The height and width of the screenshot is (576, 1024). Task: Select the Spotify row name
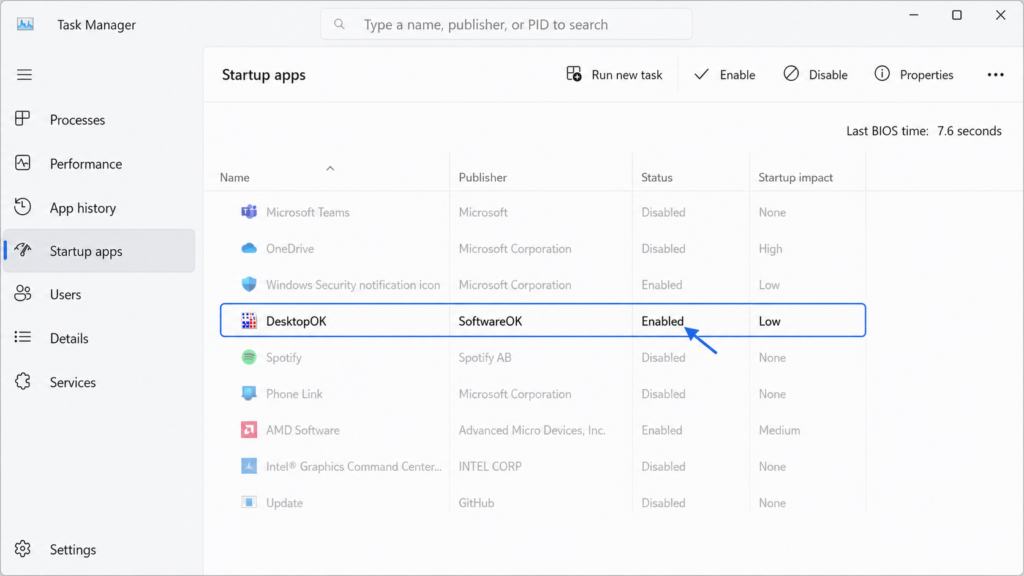[x=283, y=358]
